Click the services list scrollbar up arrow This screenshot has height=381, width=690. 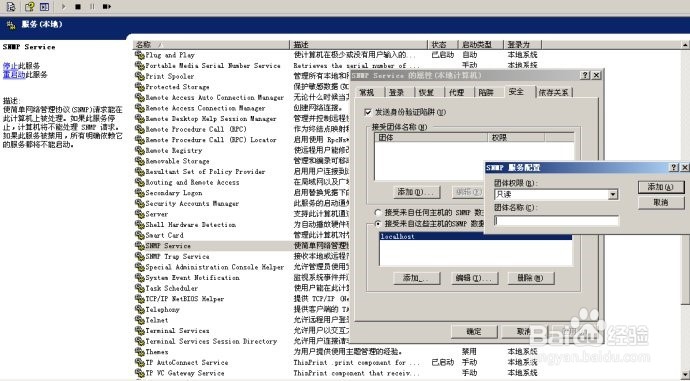[x=685, y=45]
